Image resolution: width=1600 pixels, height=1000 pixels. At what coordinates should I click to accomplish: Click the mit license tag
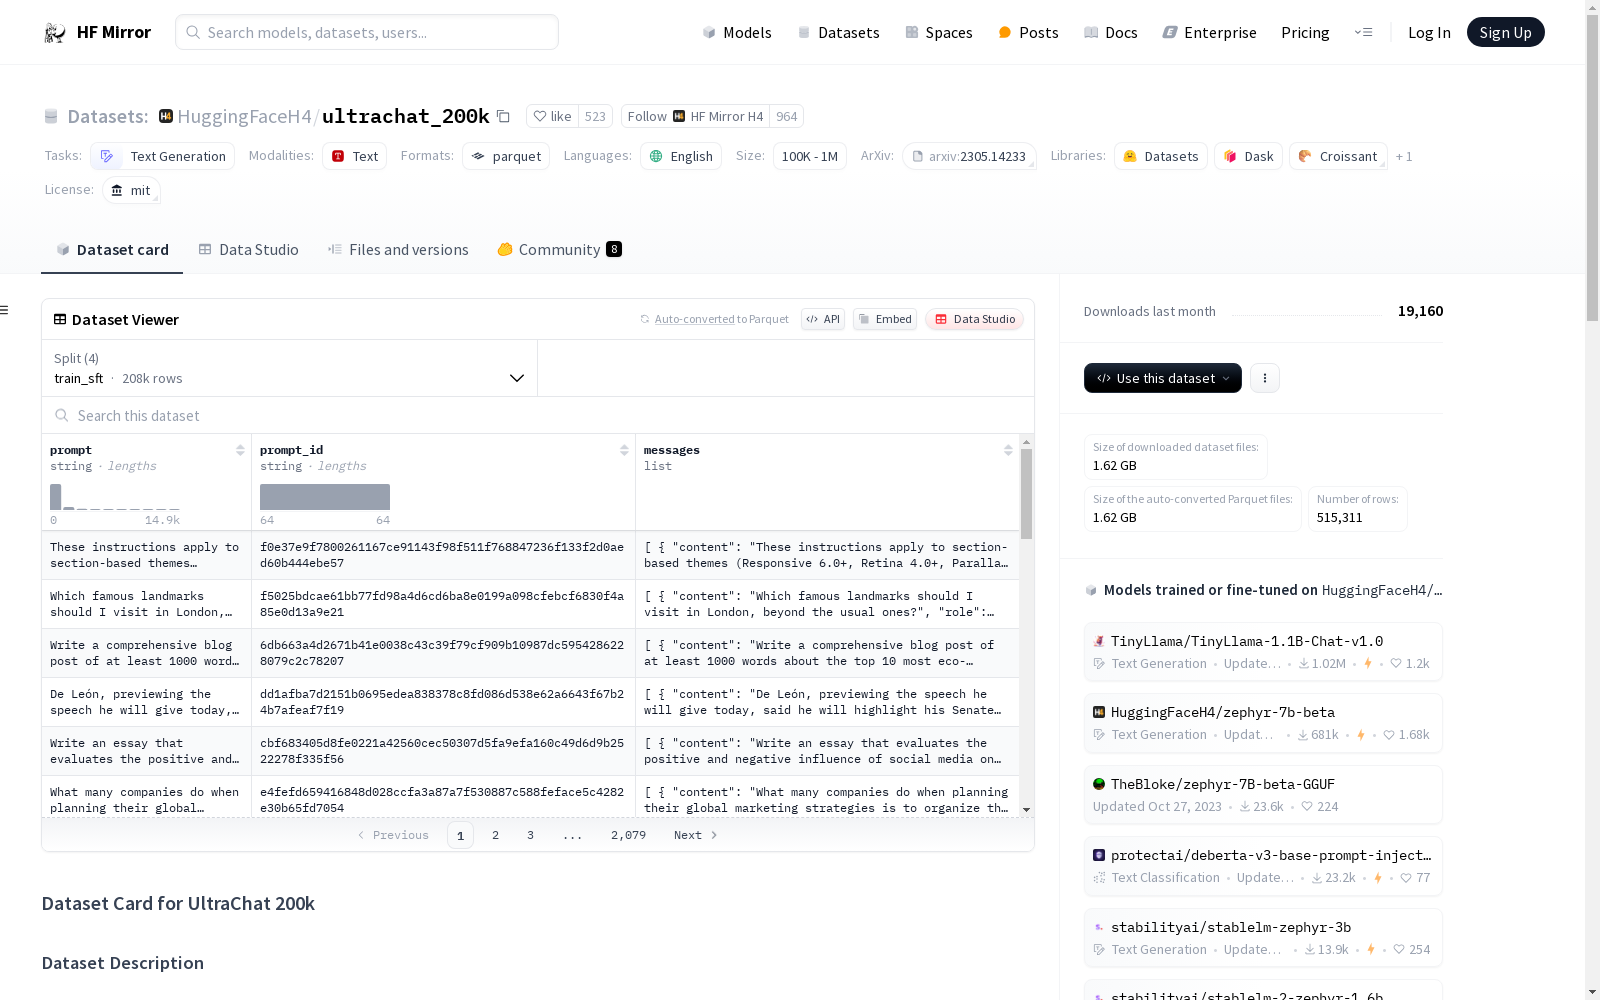coord(131,190)
